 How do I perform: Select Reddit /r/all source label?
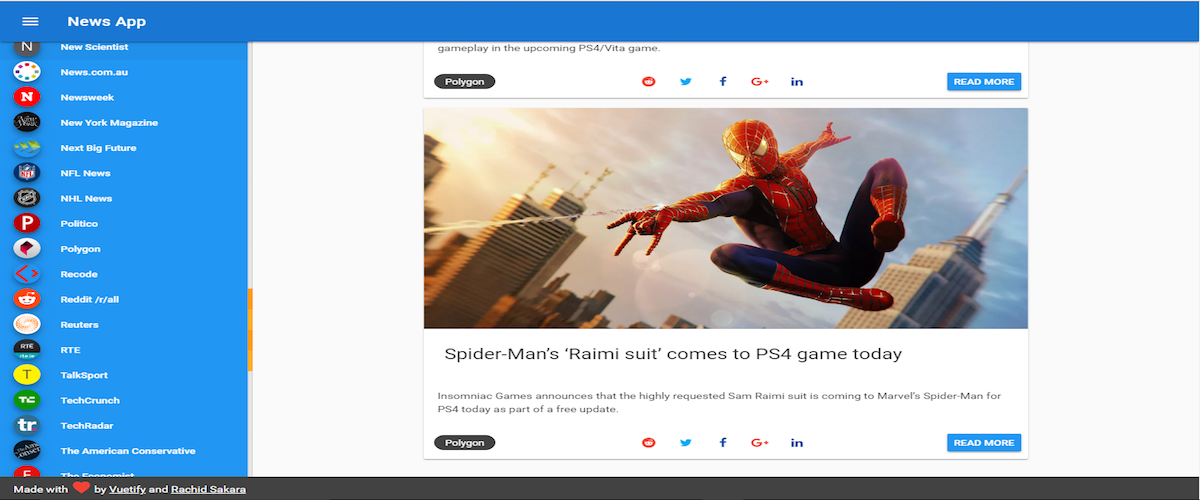coord(90,299)
